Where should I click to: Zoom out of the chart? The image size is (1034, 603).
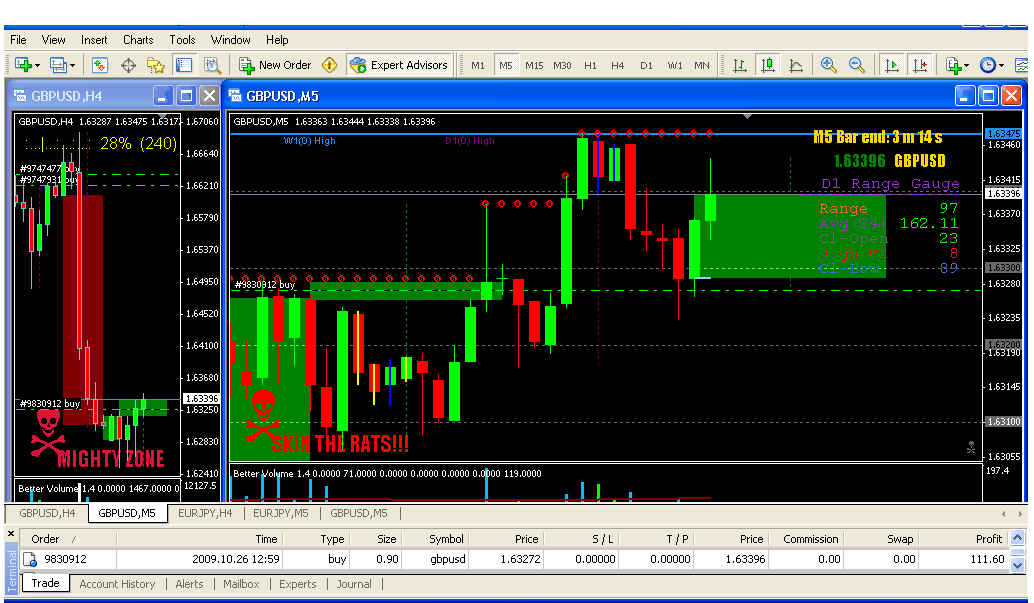coord(857,65)
